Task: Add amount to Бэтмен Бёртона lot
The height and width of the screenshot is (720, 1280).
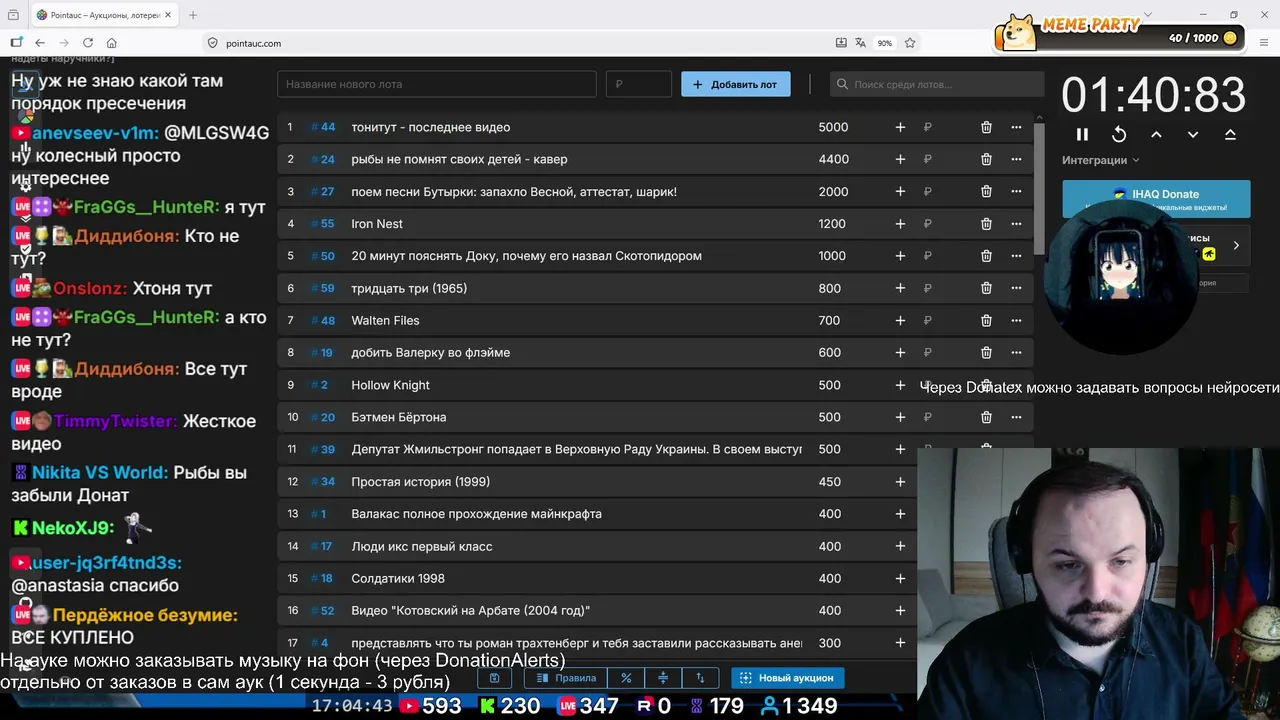Action: (x=900, y=417)
